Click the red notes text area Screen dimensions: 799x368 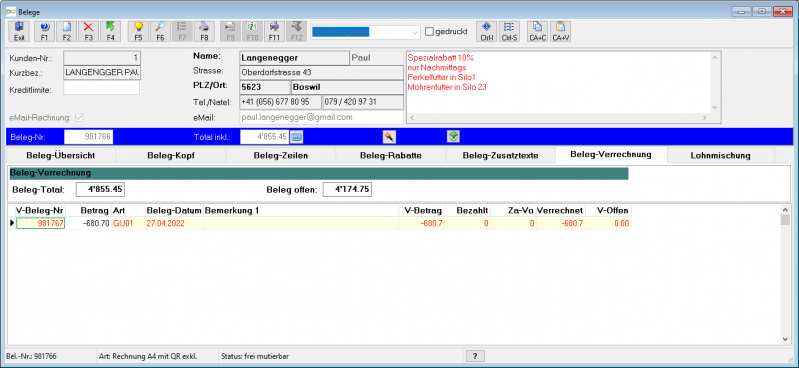tap(558, 82)
